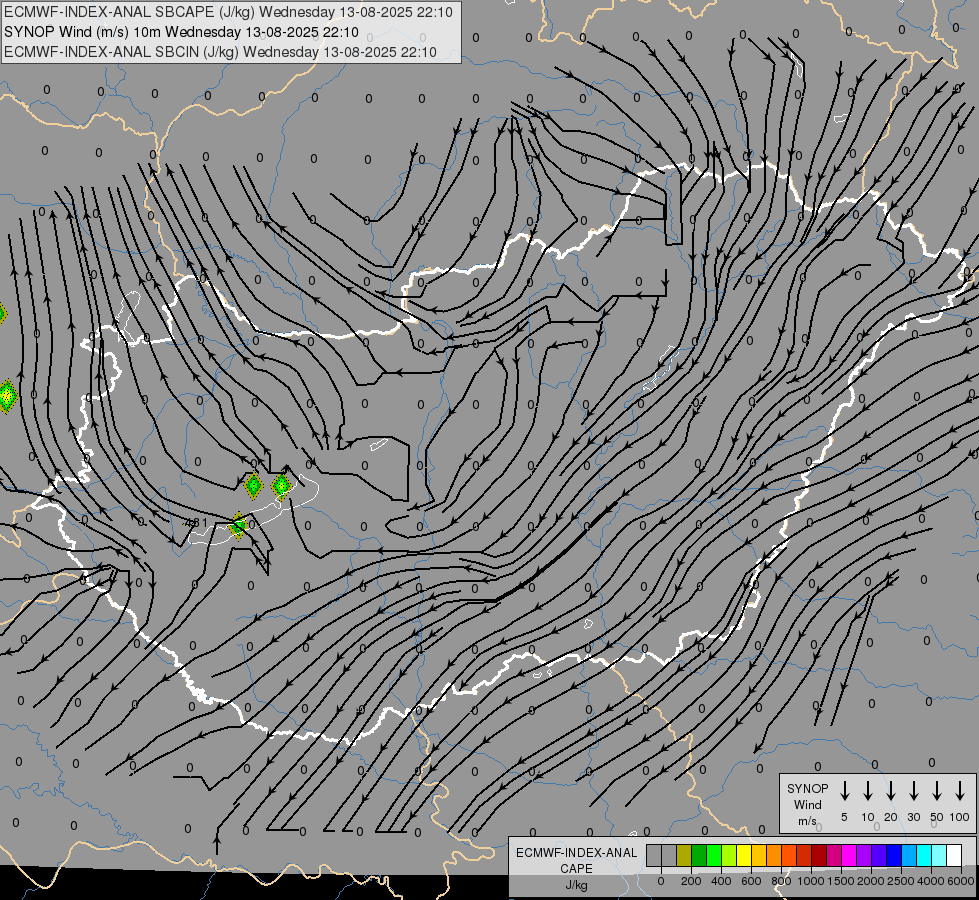Pick the amber swatch after yellow in legend
Viewport: 979px width, 900px height.
click(759, 855)
